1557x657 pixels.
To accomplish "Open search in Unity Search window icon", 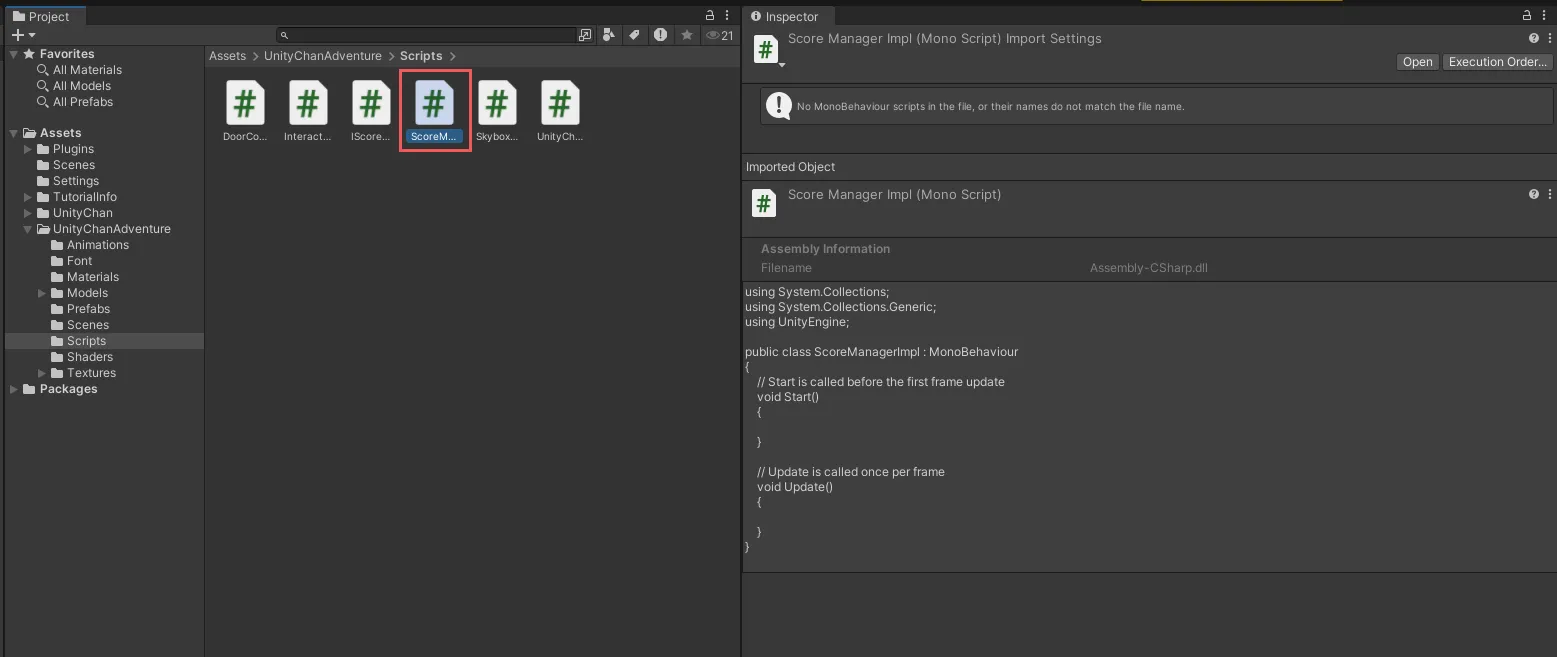I will 585,35.
